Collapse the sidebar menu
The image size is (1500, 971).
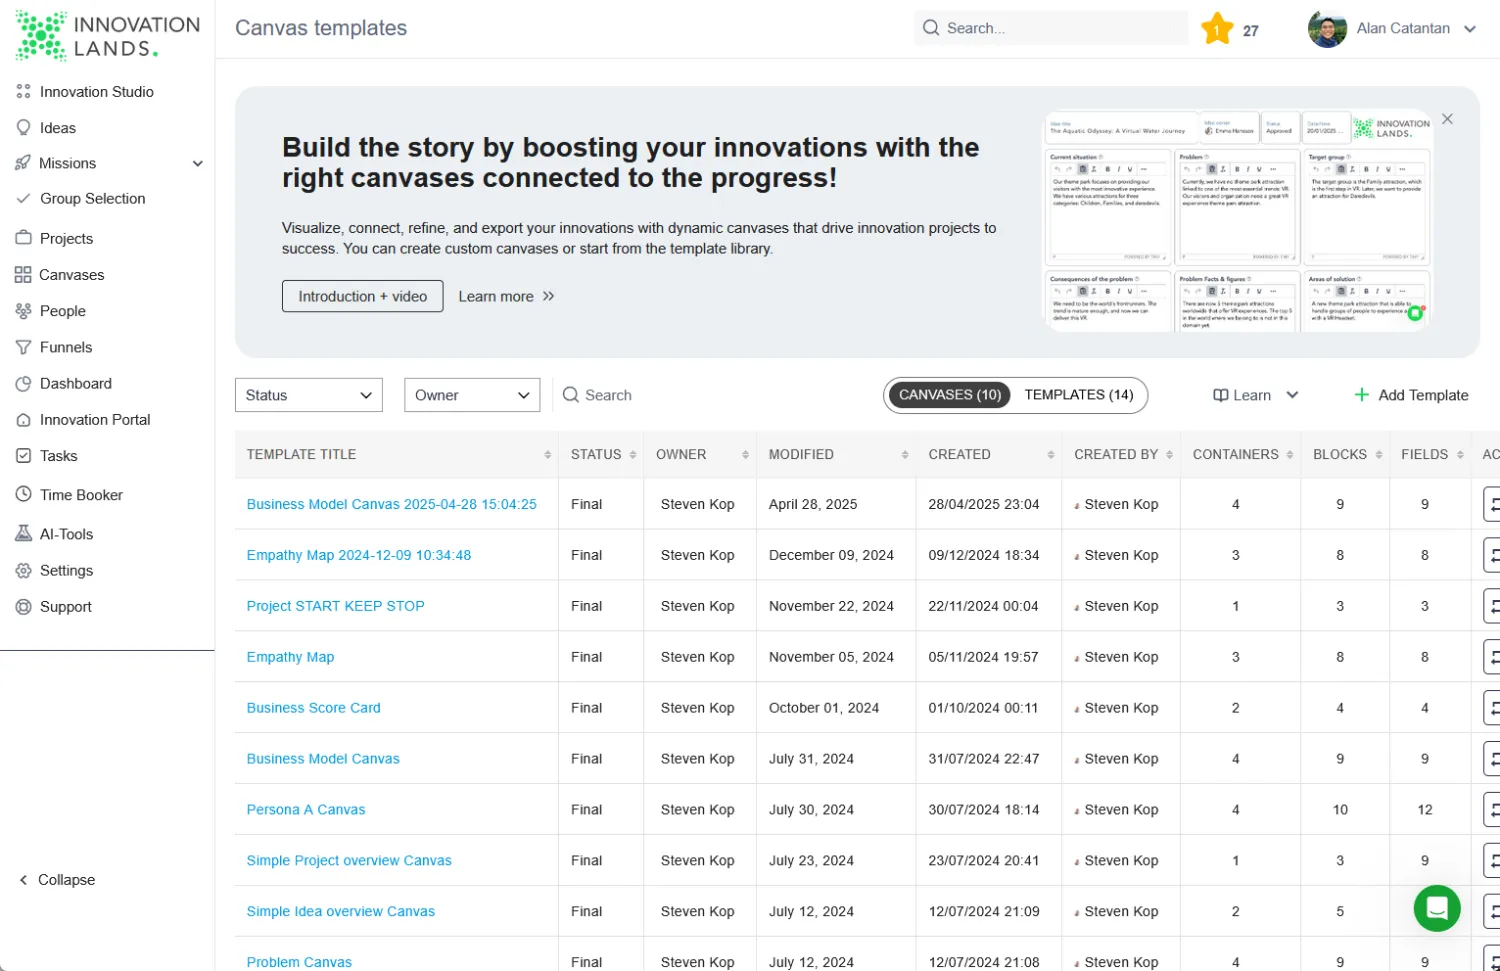pos(57,880)
